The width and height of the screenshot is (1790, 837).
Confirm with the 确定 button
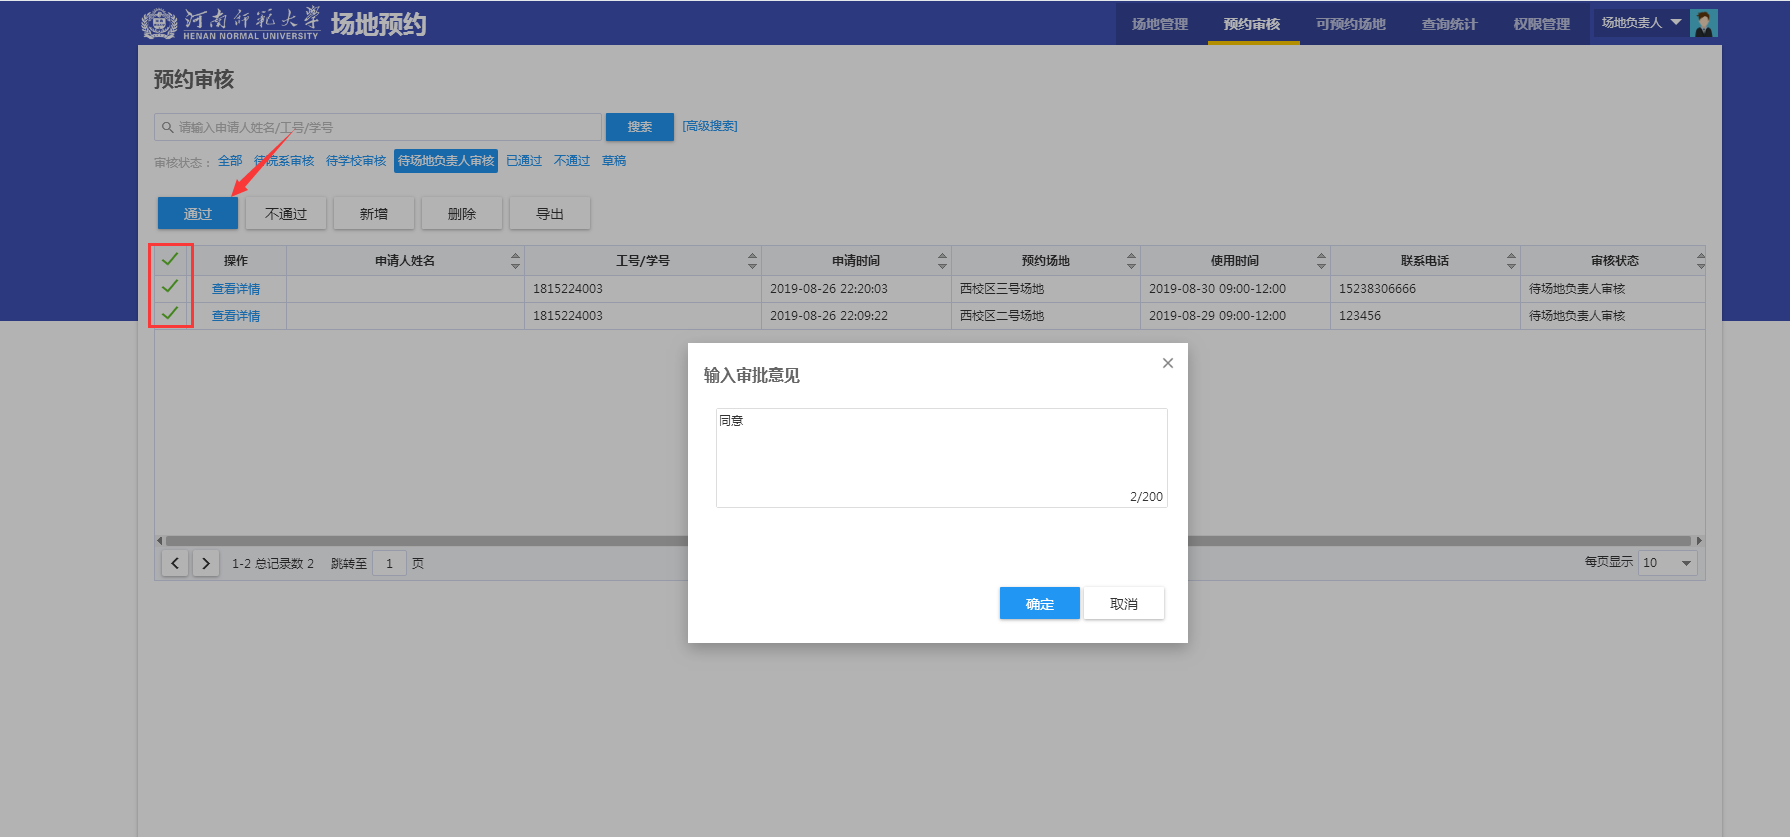point(1039,604)
